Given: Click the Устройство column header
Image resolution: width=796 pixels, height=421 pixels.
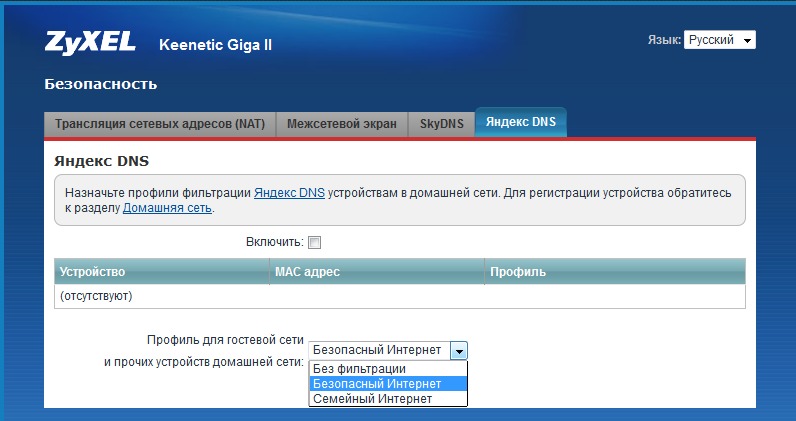Looking at the screenshot, I should click(162, 272).
